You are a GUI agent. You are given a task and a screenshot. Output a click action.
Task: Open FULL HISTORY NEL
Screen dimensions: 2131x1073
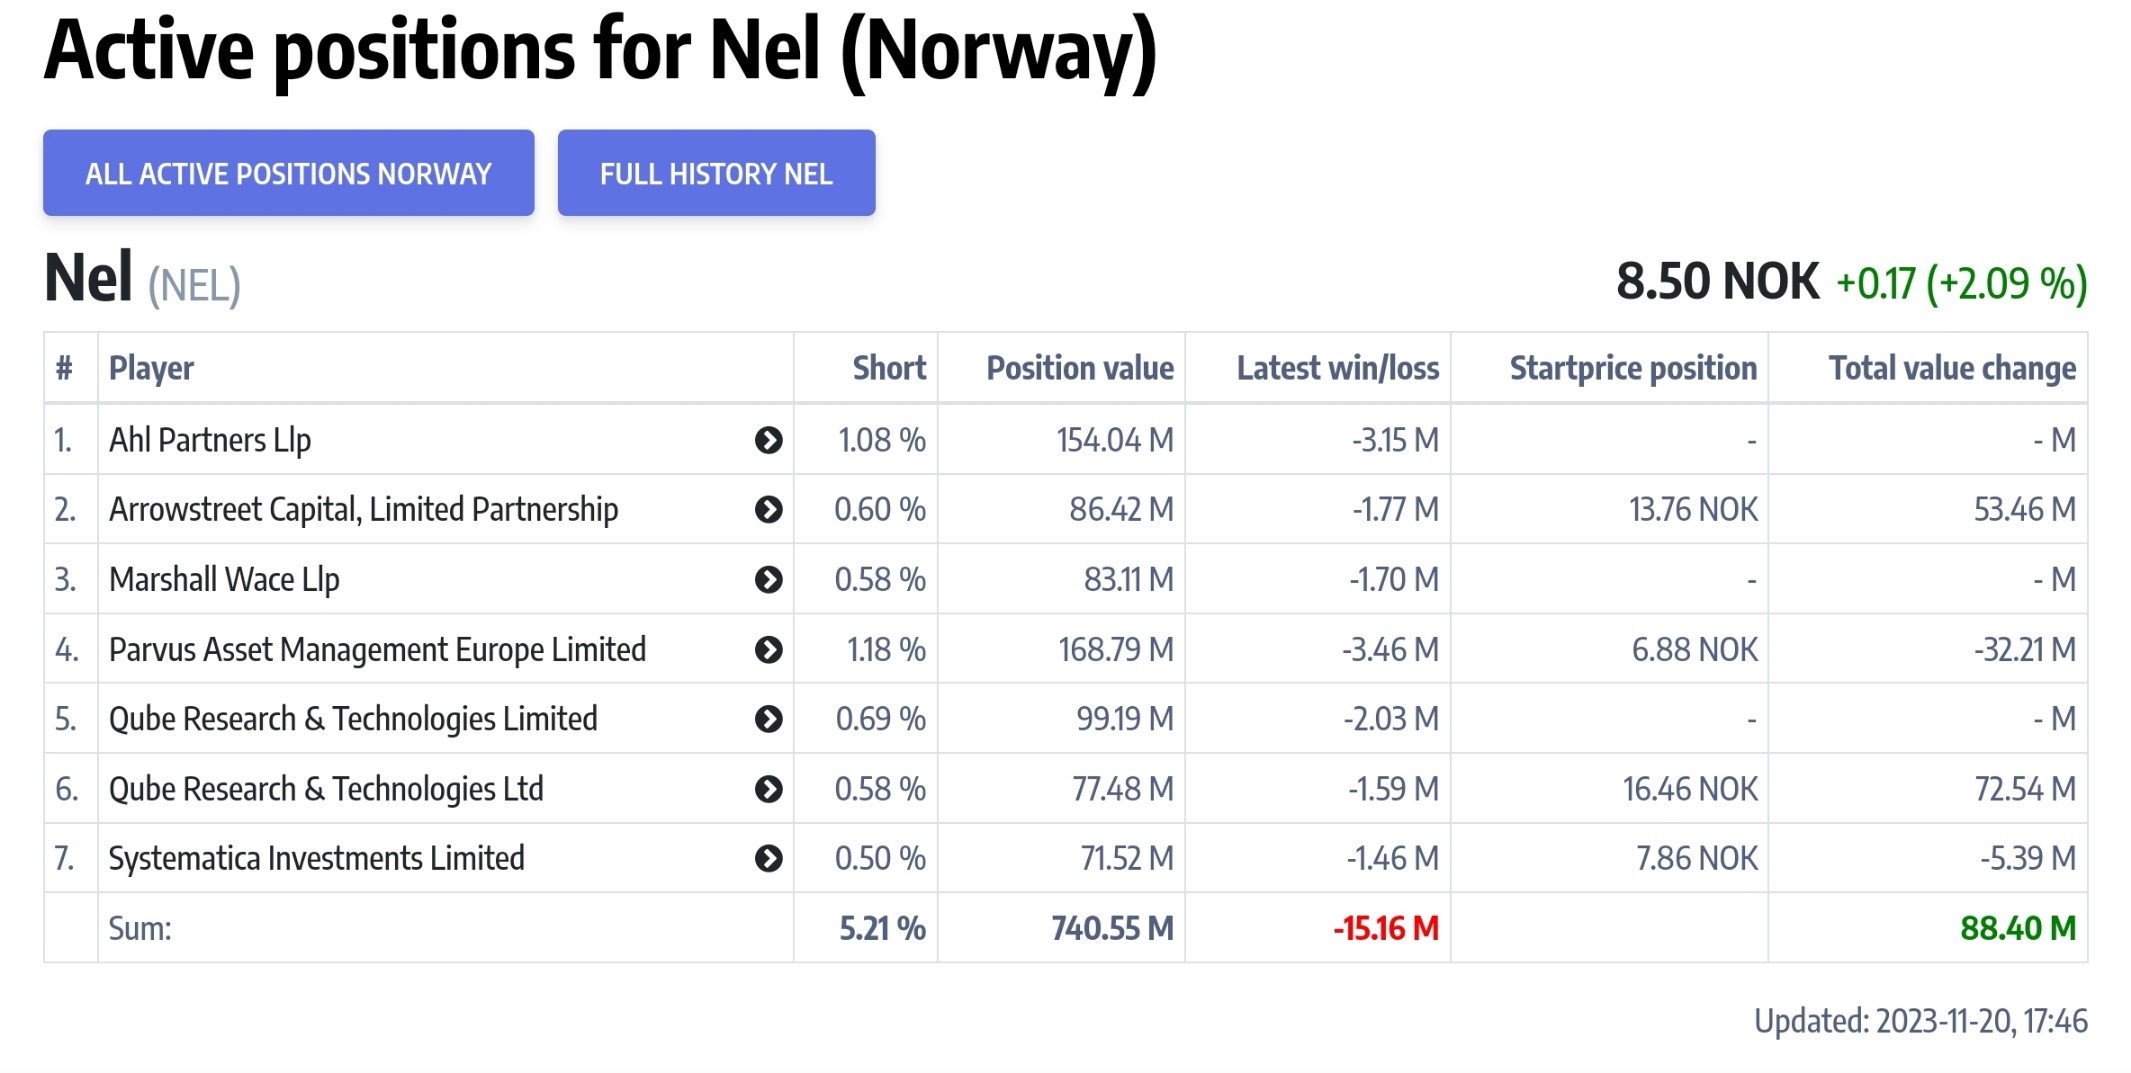coord(716,172)
